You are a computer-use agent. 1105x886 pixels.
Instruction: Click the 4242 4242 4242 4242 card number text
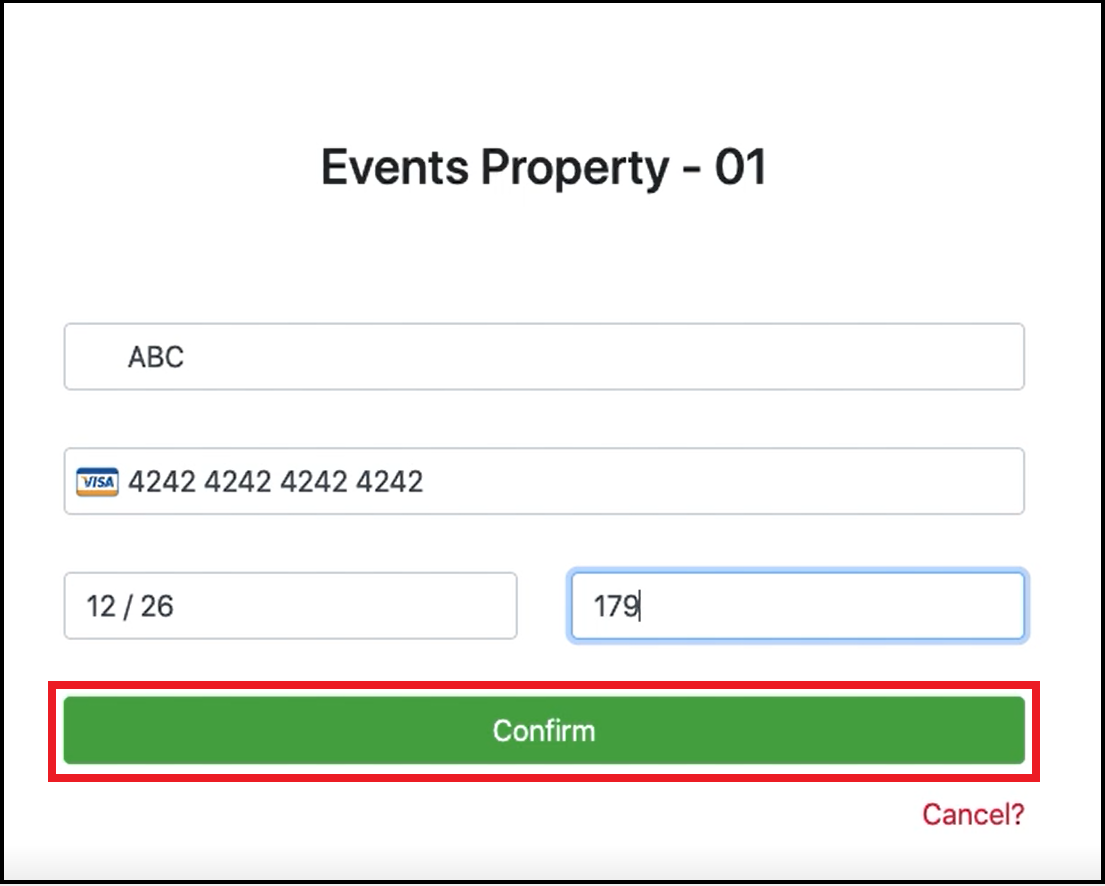pyautogui.click(x=276, y=483)
